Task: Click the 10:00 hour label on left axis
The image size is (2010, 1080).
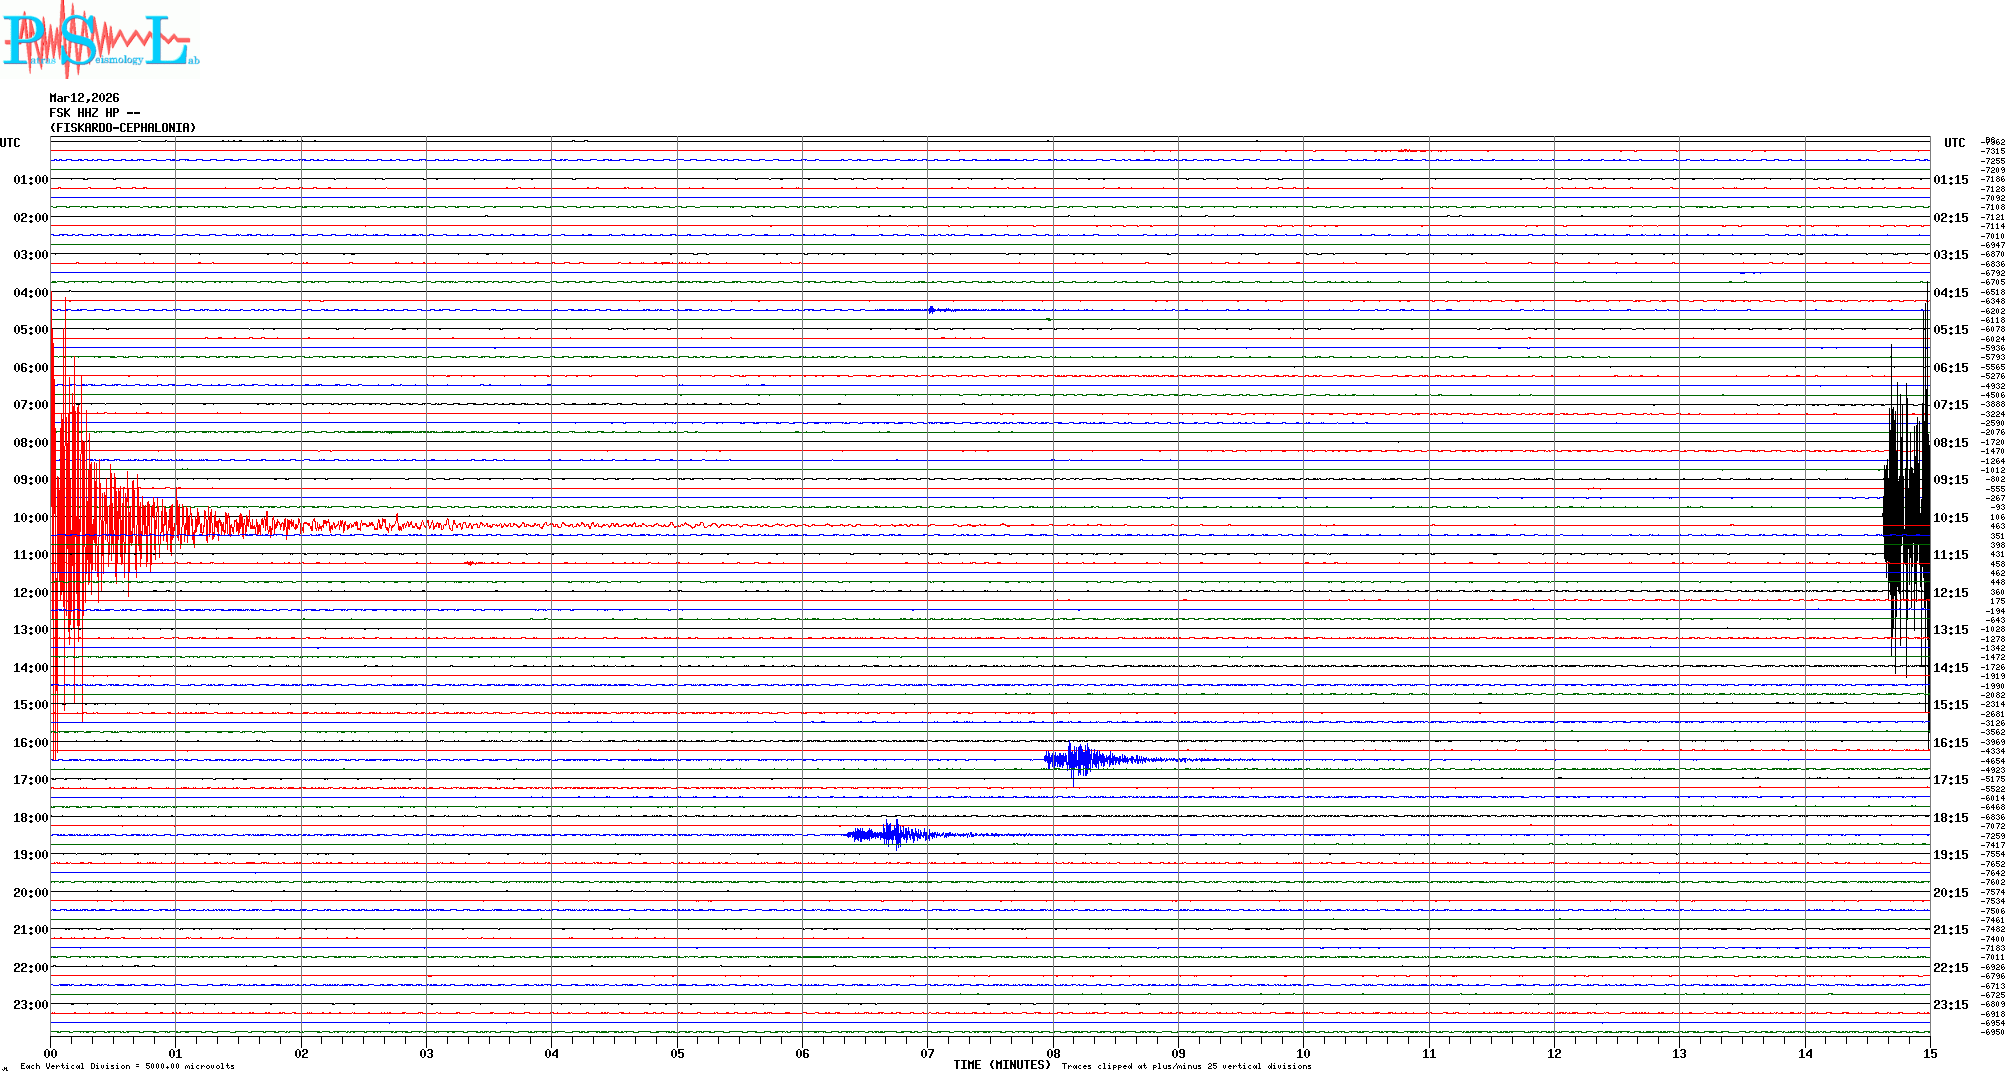Action: click(30, 518)
